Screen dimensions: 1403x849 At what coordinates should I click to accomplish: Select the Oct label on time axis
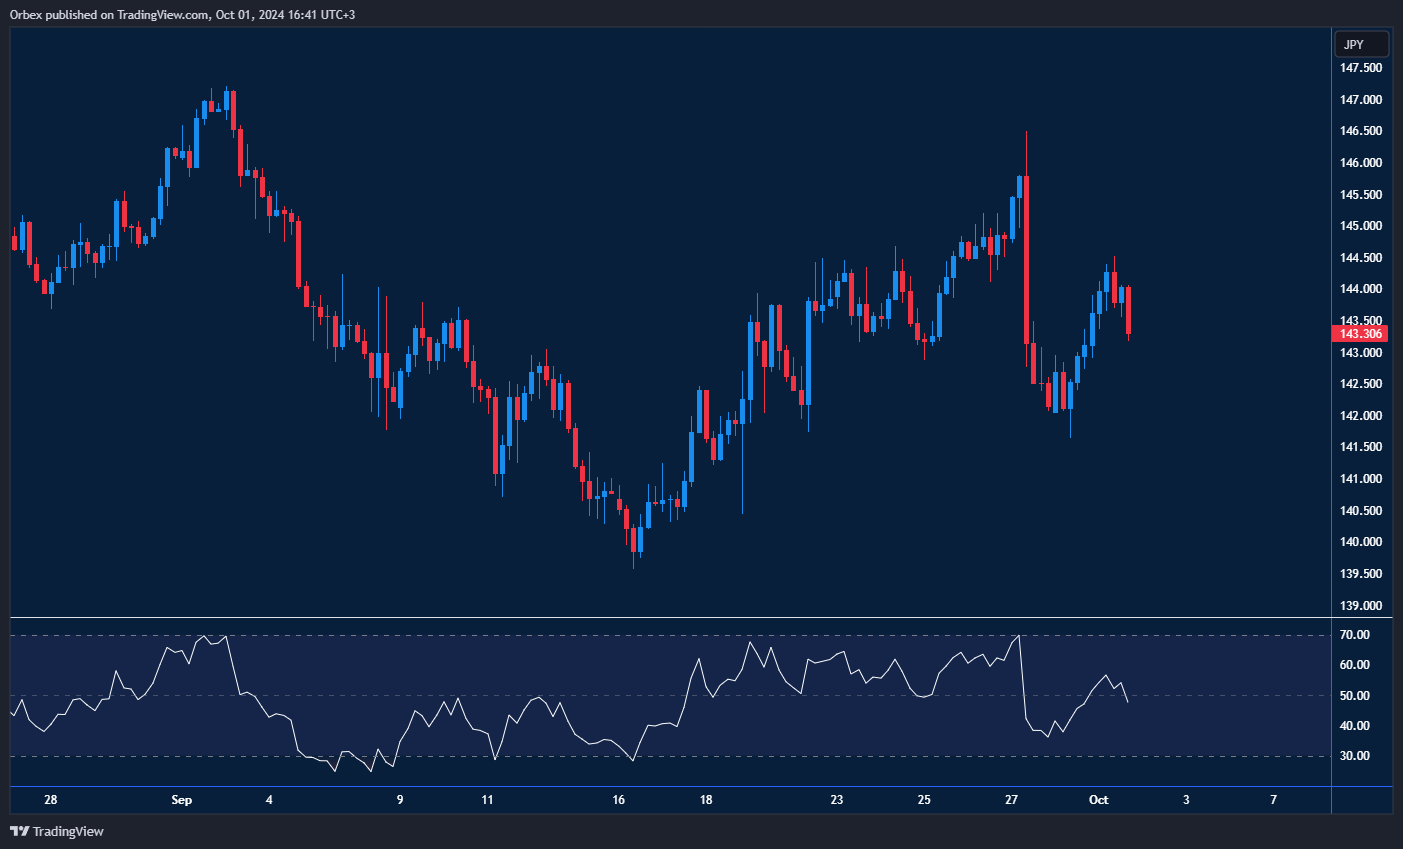point(1098,800)
